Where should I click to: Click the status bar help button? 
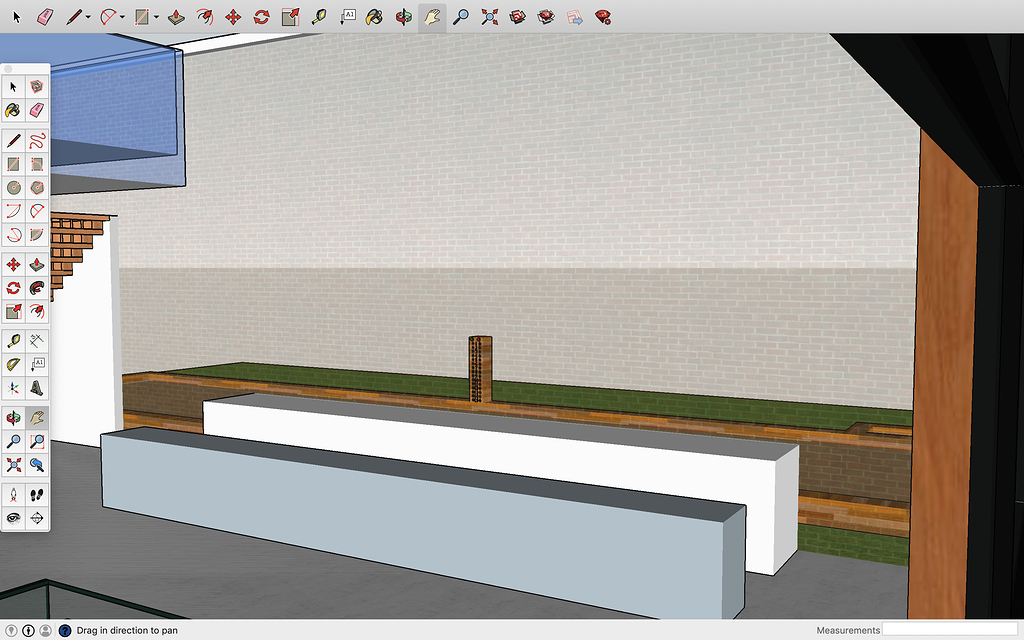[65, 630]
